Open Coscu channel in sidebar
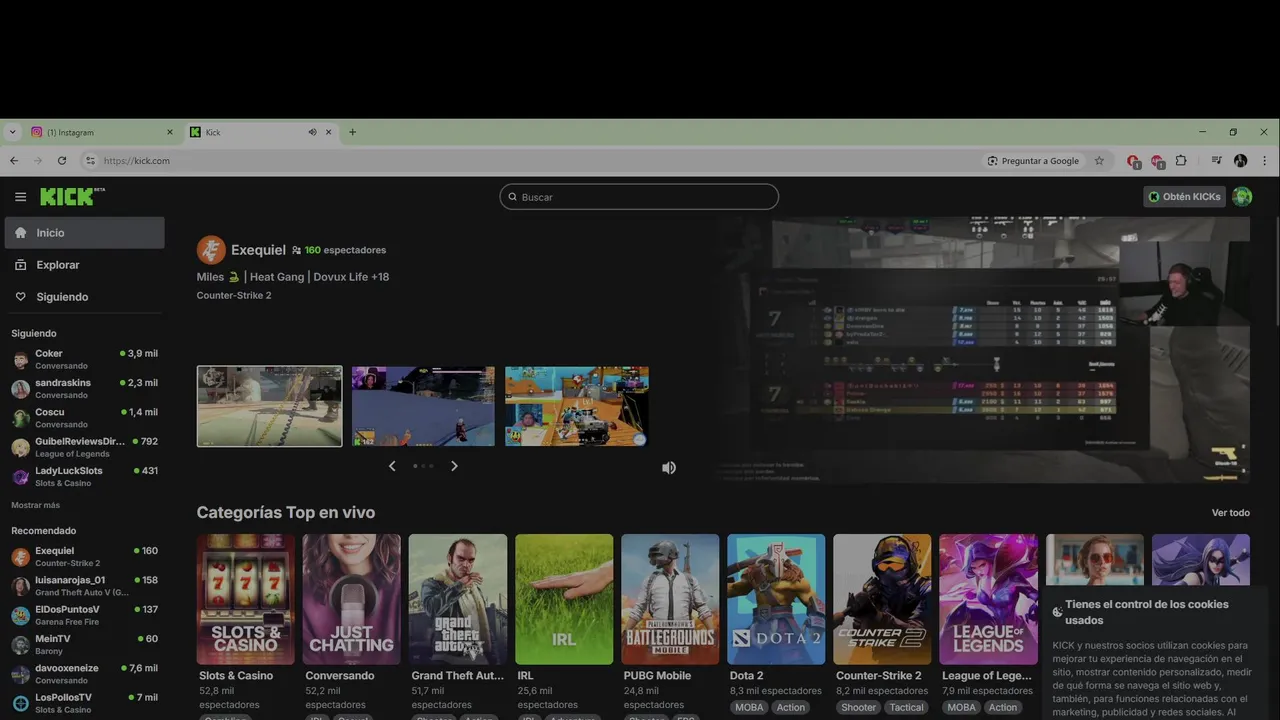Screen dimensions: 1280x720 pyautogui.click(x=84, y=418)
